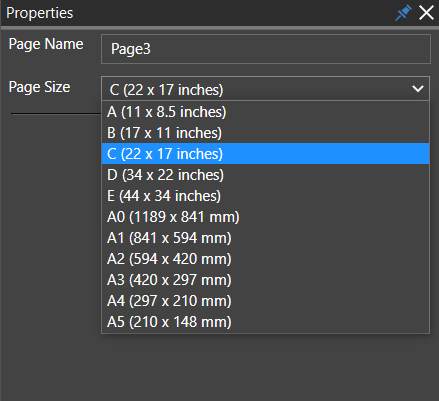Choose B (17 x 11 inches) option
The height and width of the screenshot is (401, 439).
pyautogui.click(x=265, y=133)
